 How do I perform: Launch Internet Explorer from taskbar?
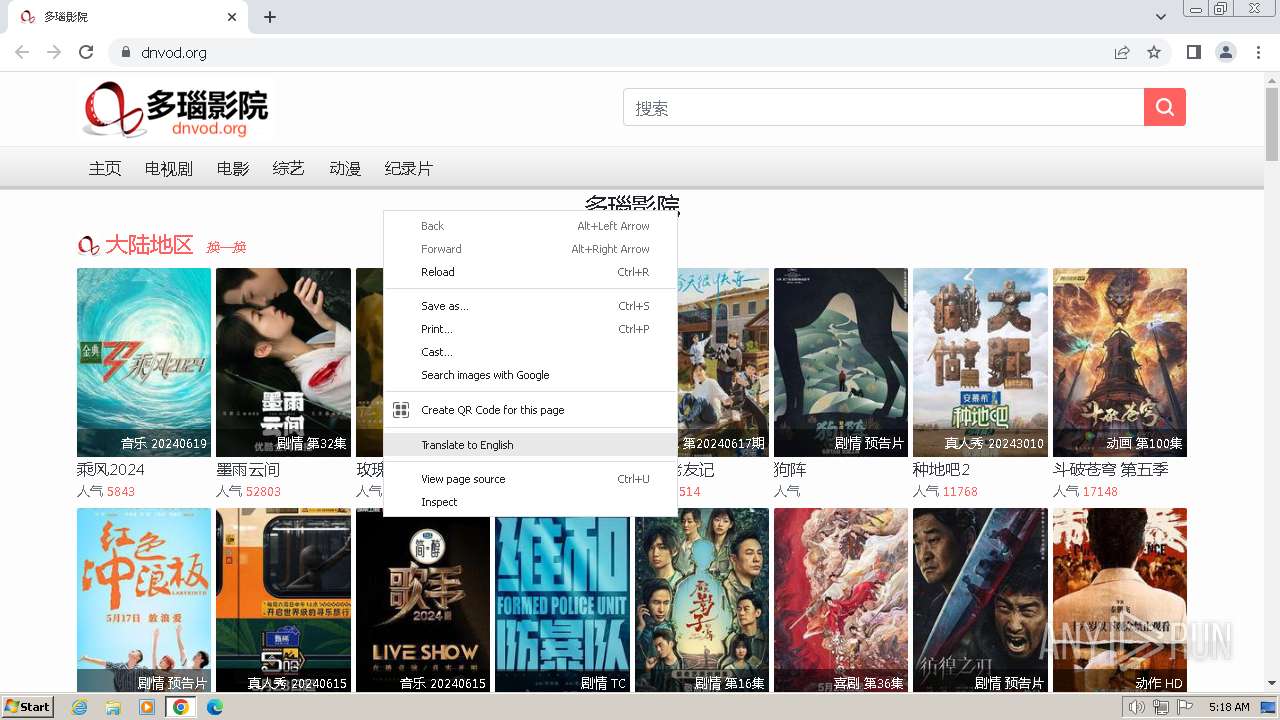pyautogui.click(x=80, y=707)
